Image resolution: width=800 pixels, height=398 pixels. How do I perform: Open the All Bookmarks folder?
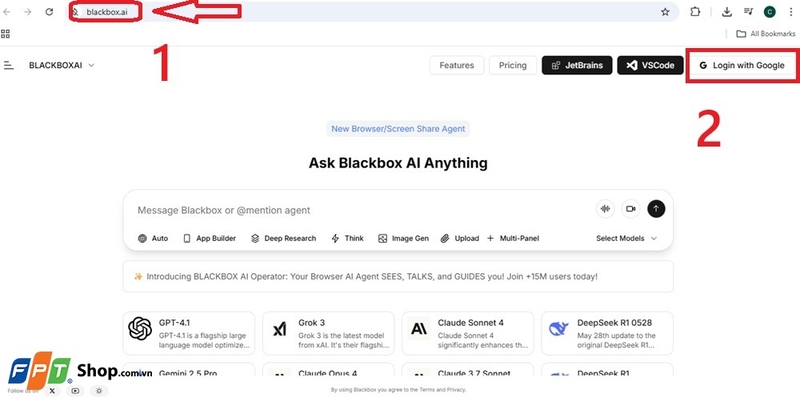point(766,34)
